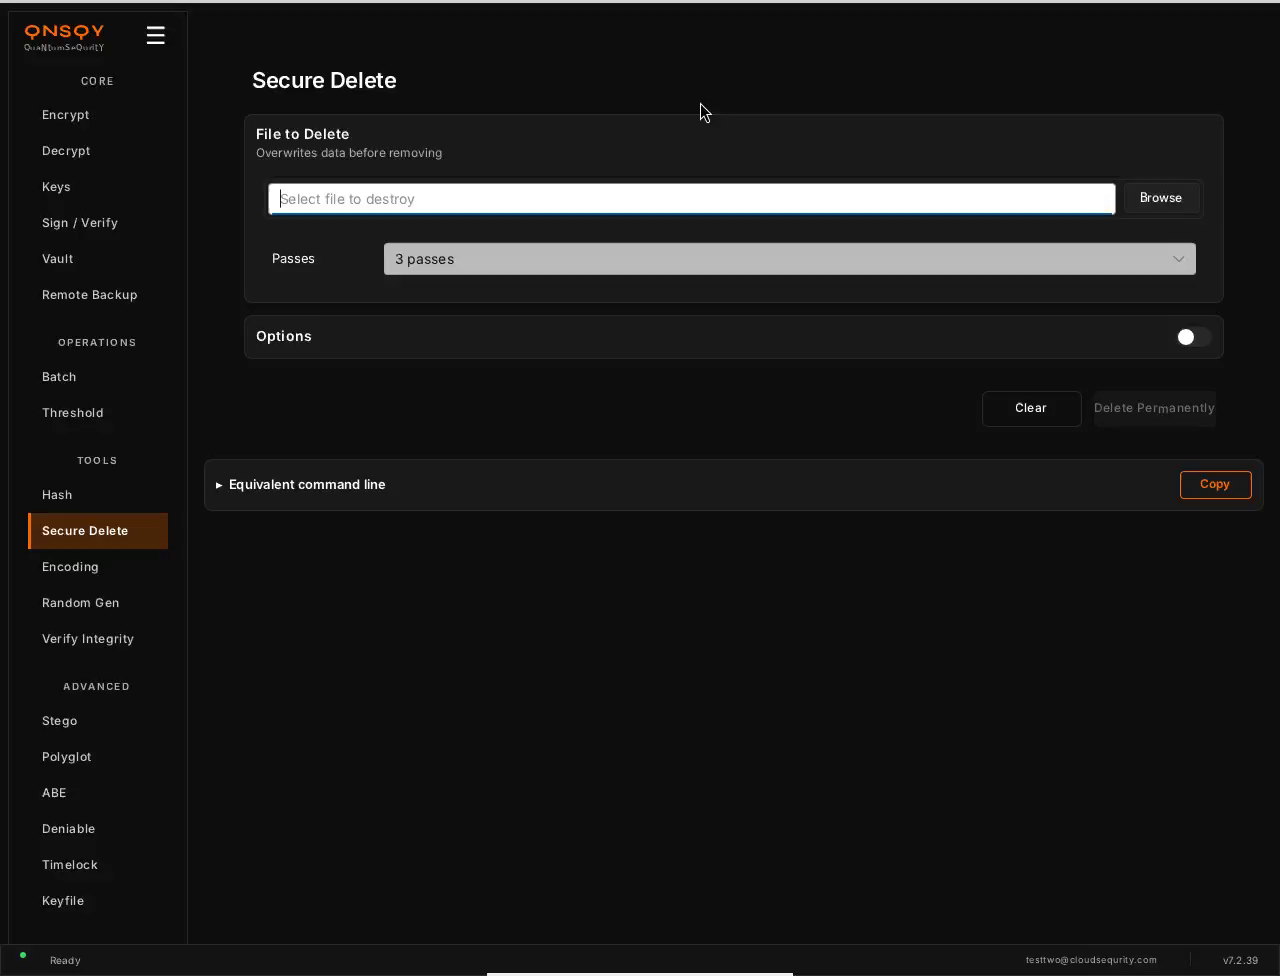Screen dimensions: 1280x976
Task: Go to Threshold page
Action: coord(98,413)
